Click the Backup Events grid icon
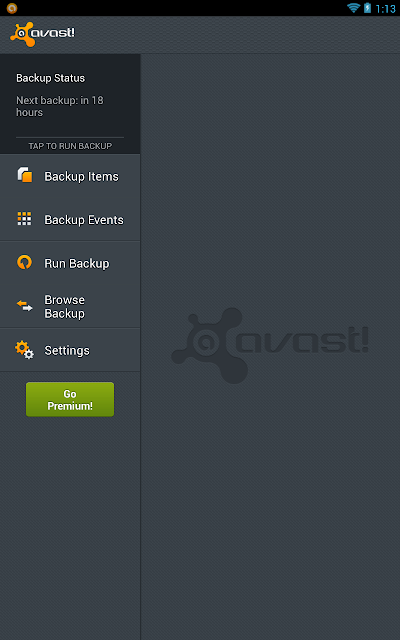 24,219
